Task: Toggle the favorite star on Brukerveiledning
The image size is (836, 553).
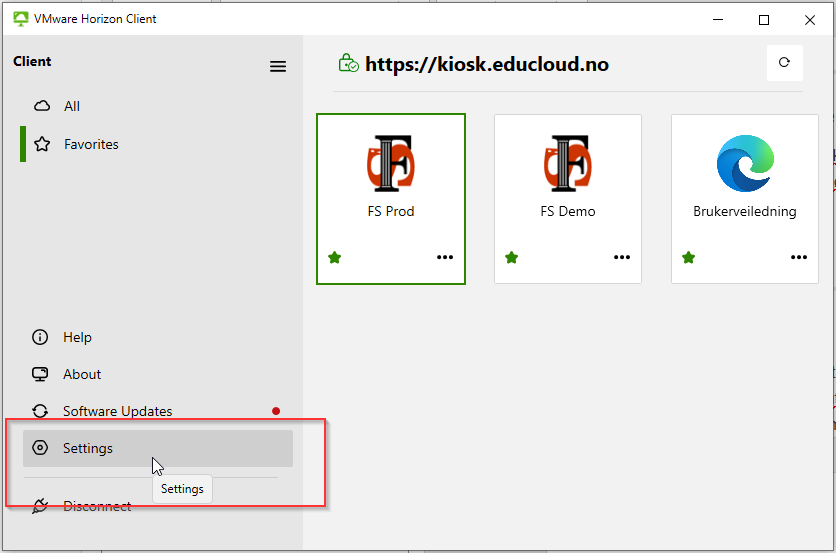Action: pyautogui.click(x=689, y=257)
